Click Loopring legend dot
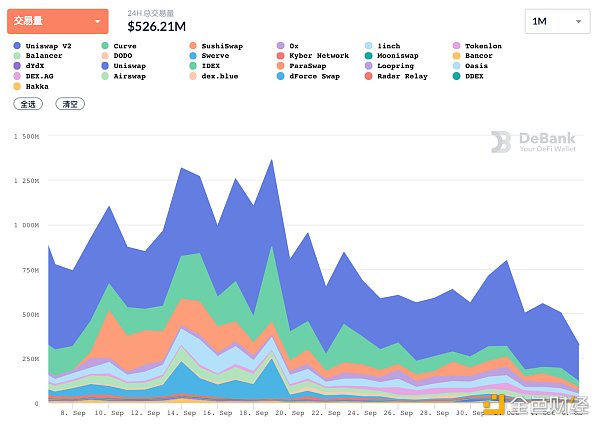 [368, 65]
